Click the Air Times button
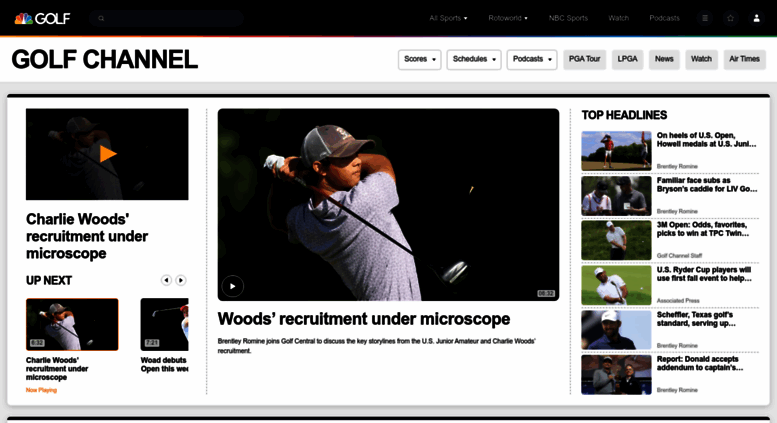Screen dimensions: 777x423 (744, 59)
